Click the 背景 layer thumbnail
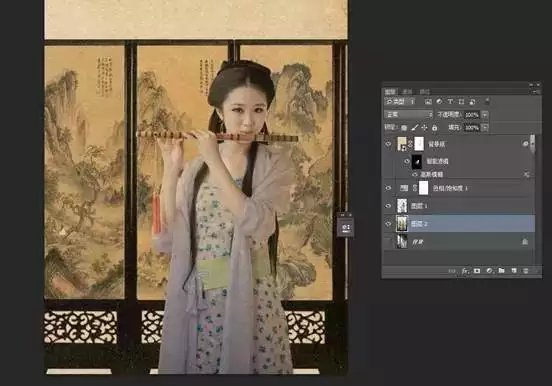552x386 pixels. [402, 242]
